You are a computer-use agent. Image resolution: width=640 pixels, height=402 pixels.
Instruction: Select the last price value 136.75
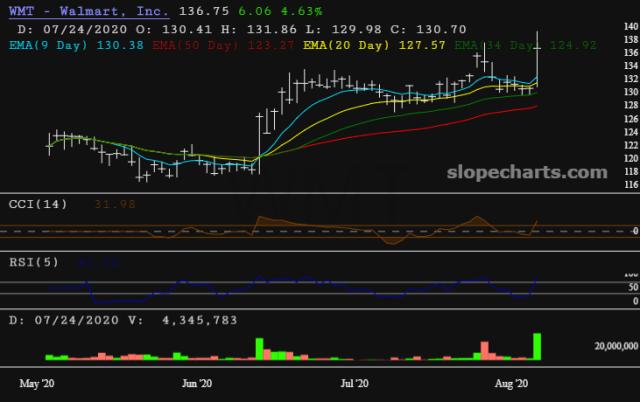click(x=204, y=11)
